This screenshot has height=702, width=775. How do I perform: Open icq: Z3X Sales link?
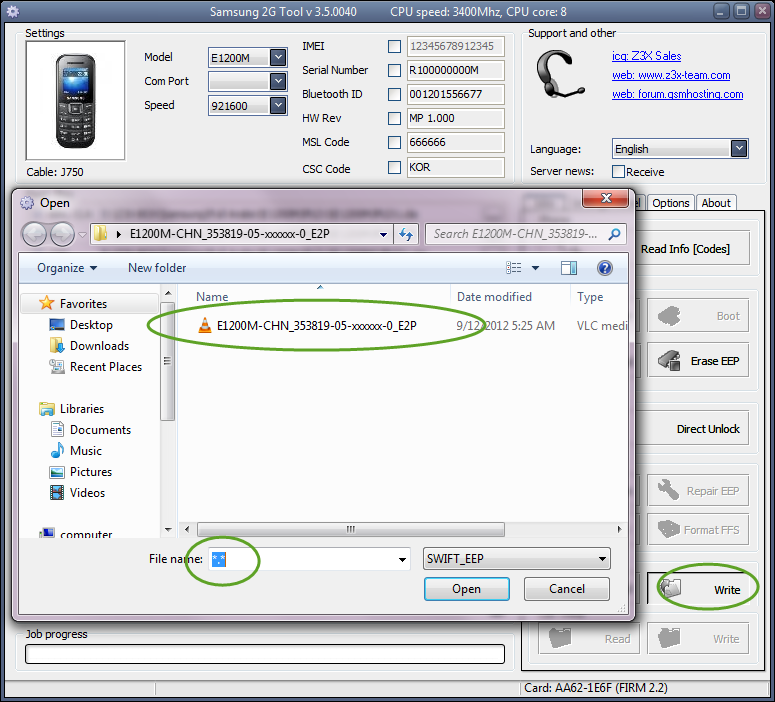[x=646, y=56]
